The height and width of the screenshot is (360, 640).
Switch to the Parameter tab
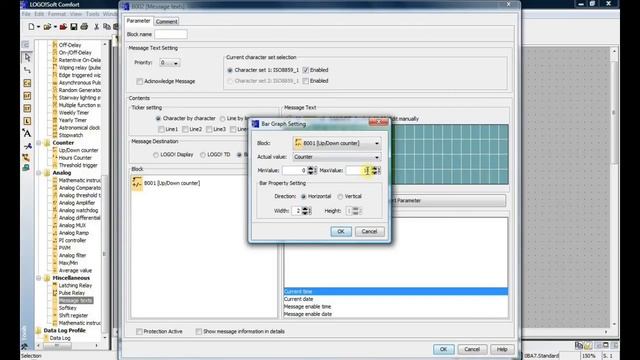(138, 21)
